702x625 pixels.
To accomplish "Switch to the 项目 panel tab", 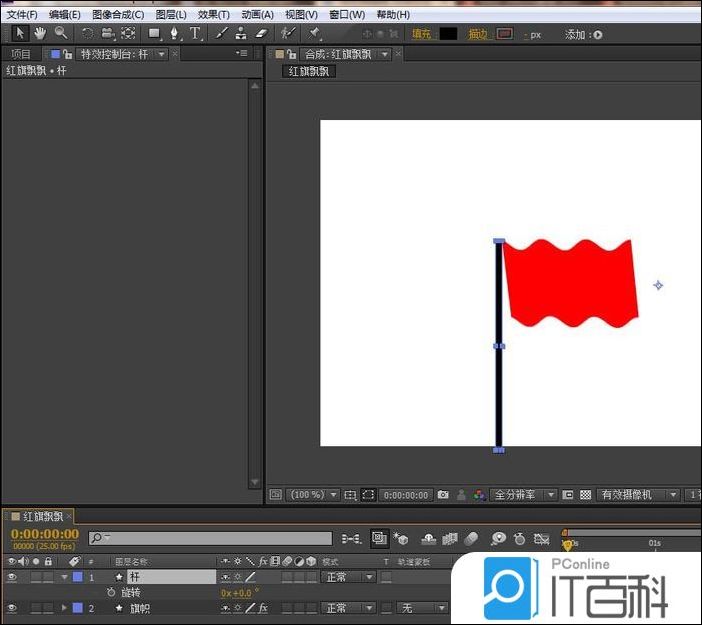I will click(x=21, y=54).
